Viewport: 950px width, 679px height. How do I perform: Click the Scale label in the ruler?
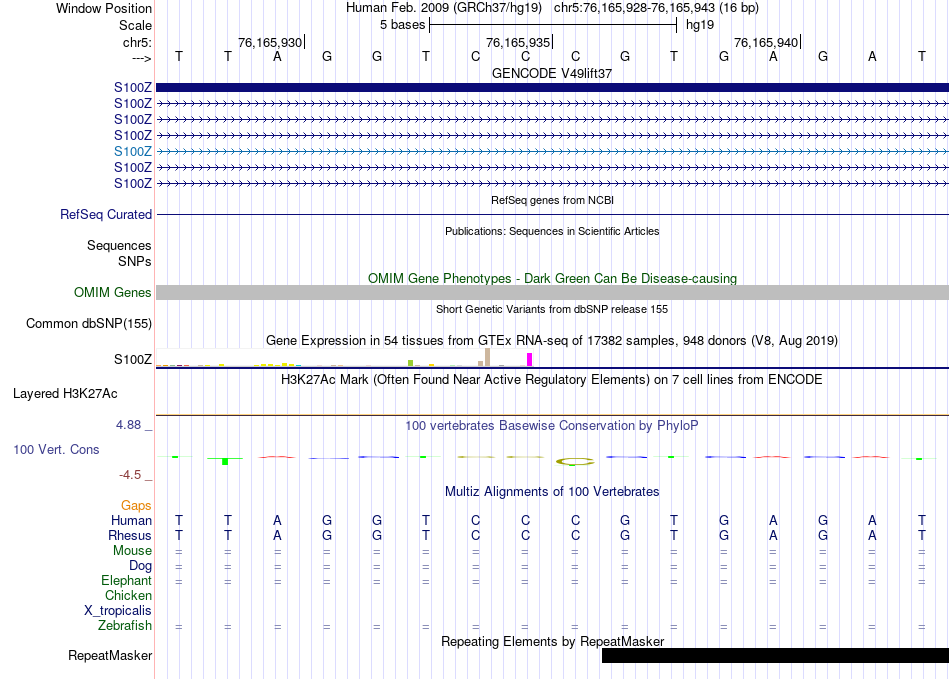click(135, 25)
